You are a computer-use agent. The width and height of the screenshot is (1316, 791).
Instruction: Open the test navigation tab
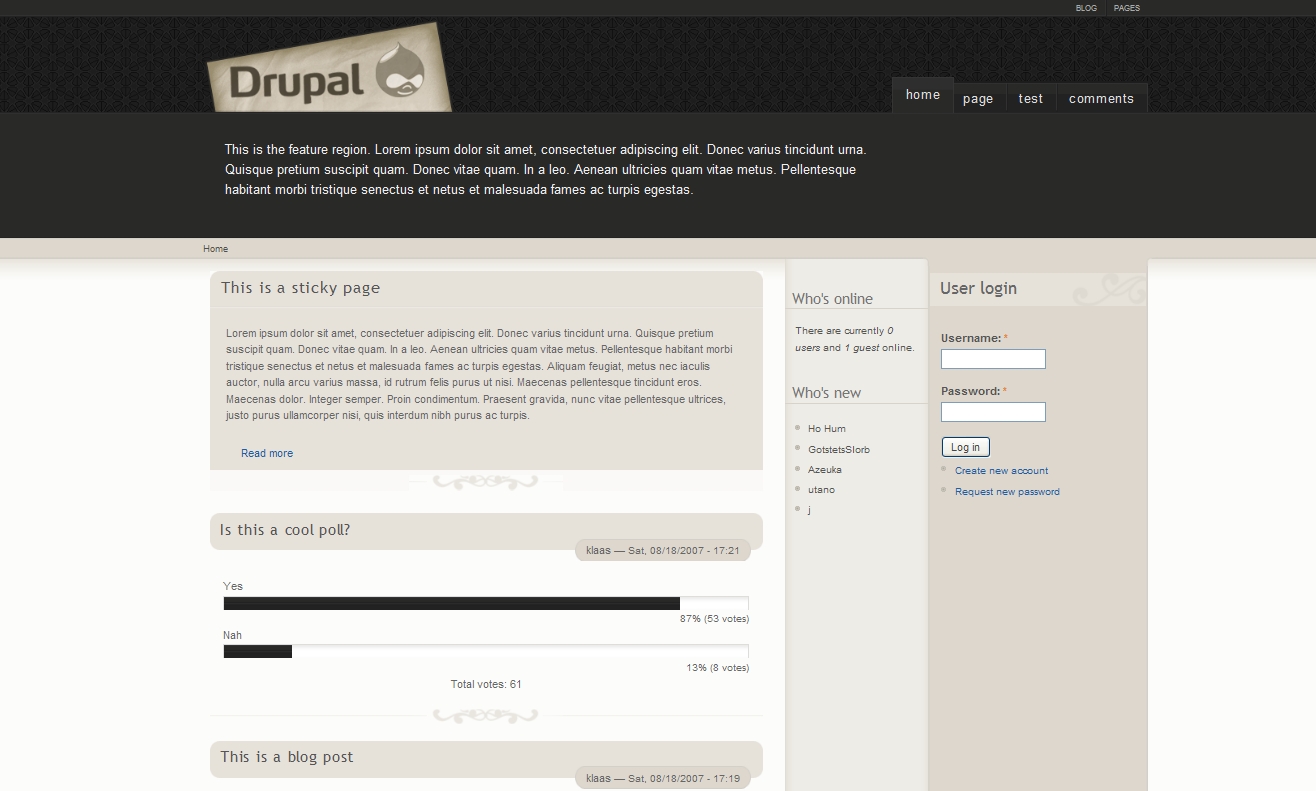click(x=1030, y=98)
